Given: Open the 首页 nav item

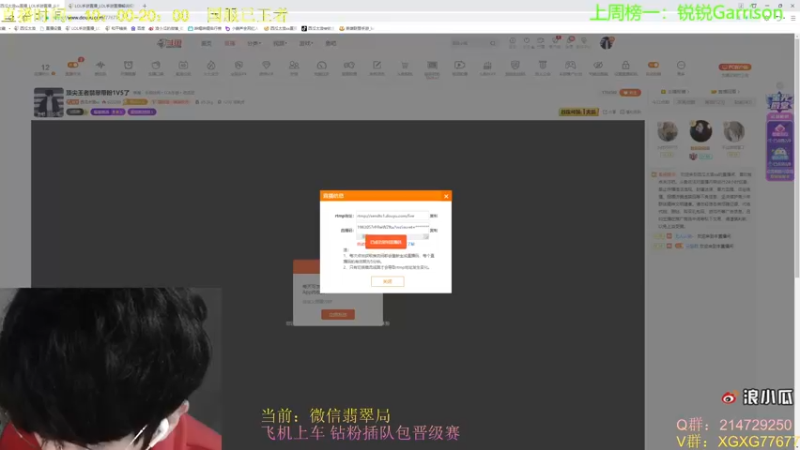Looking at the screenshot, I should [x=206, y=43].
